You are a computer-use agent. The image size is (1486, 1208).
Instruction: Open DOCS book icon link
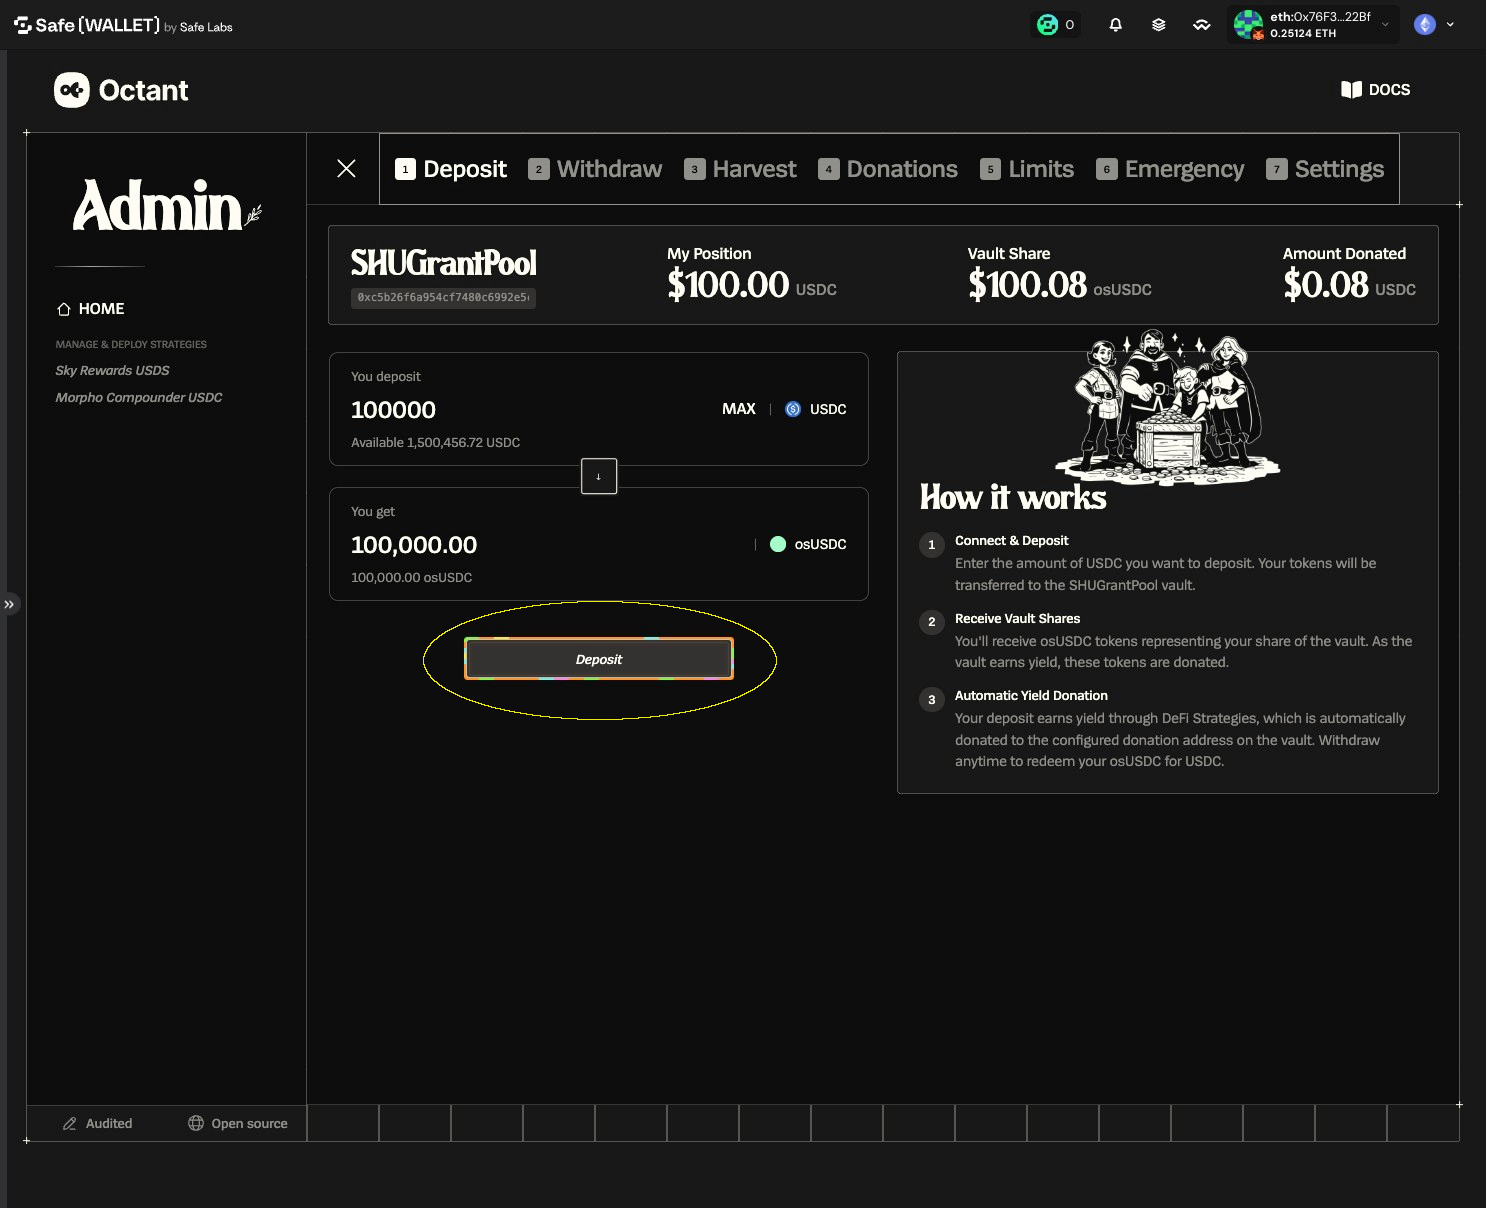pyautogui.click(x=1375, y=90)
